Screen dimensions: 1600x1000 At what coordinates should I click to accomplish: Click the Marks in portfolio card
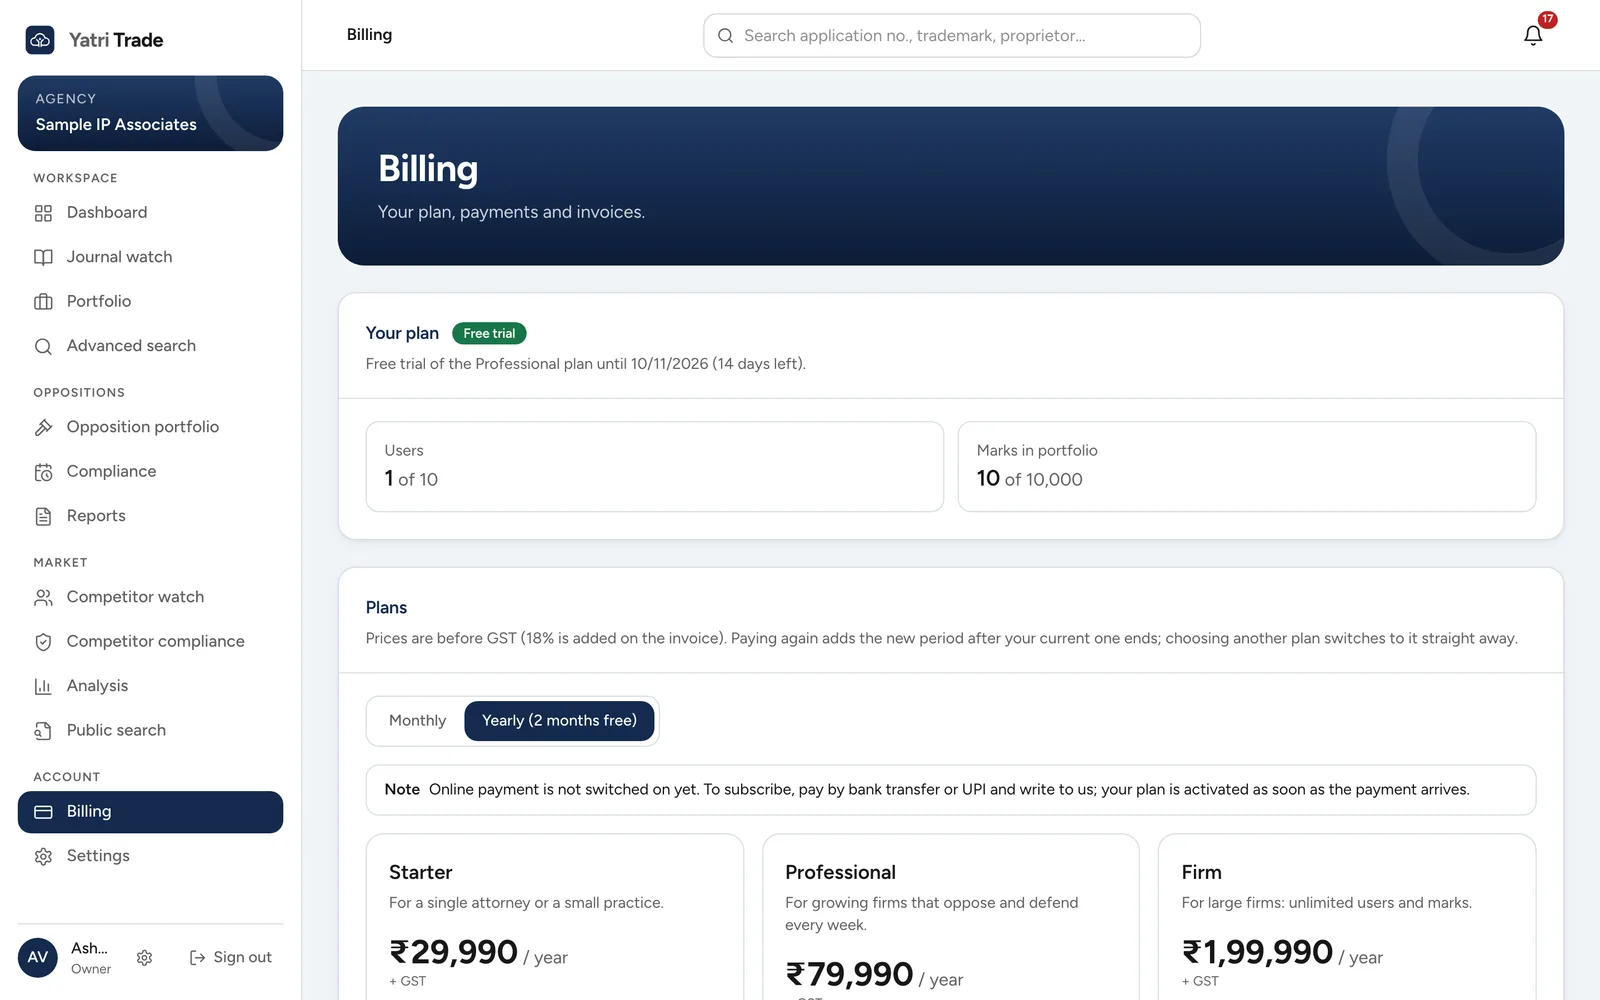1247,466
